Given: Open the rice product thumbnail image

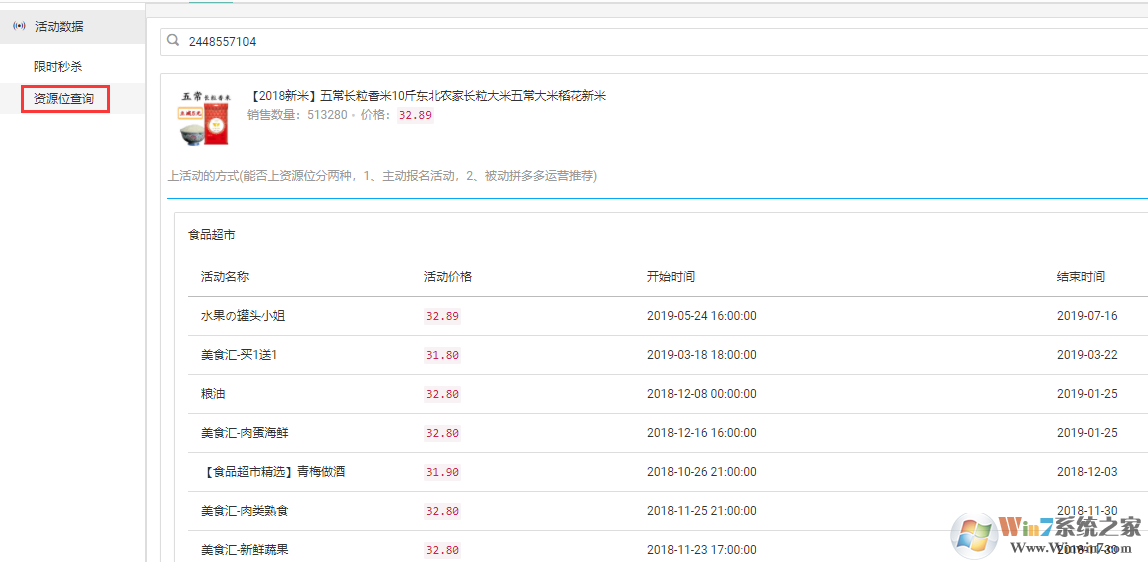Looking at the screenshot, I should point(205,117).
